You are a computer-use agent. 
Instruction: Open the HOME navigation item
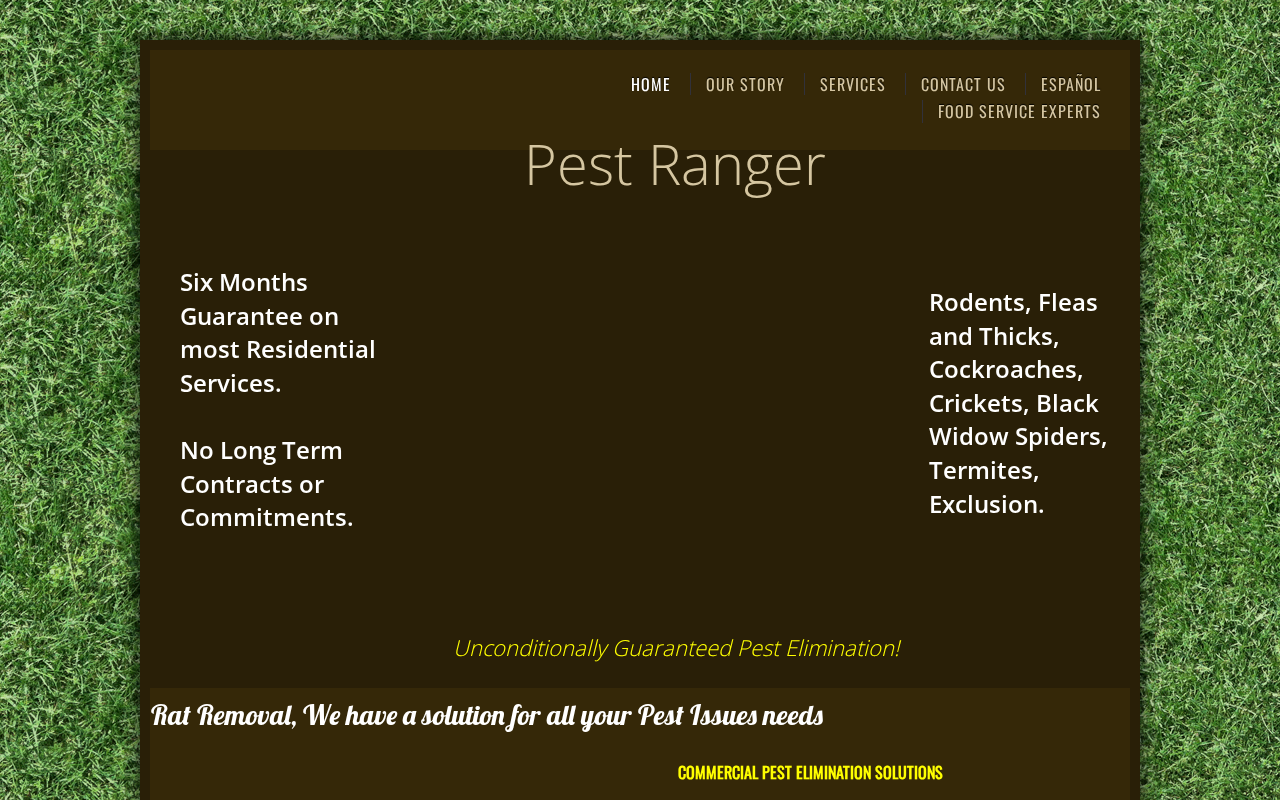pos(650,84)
